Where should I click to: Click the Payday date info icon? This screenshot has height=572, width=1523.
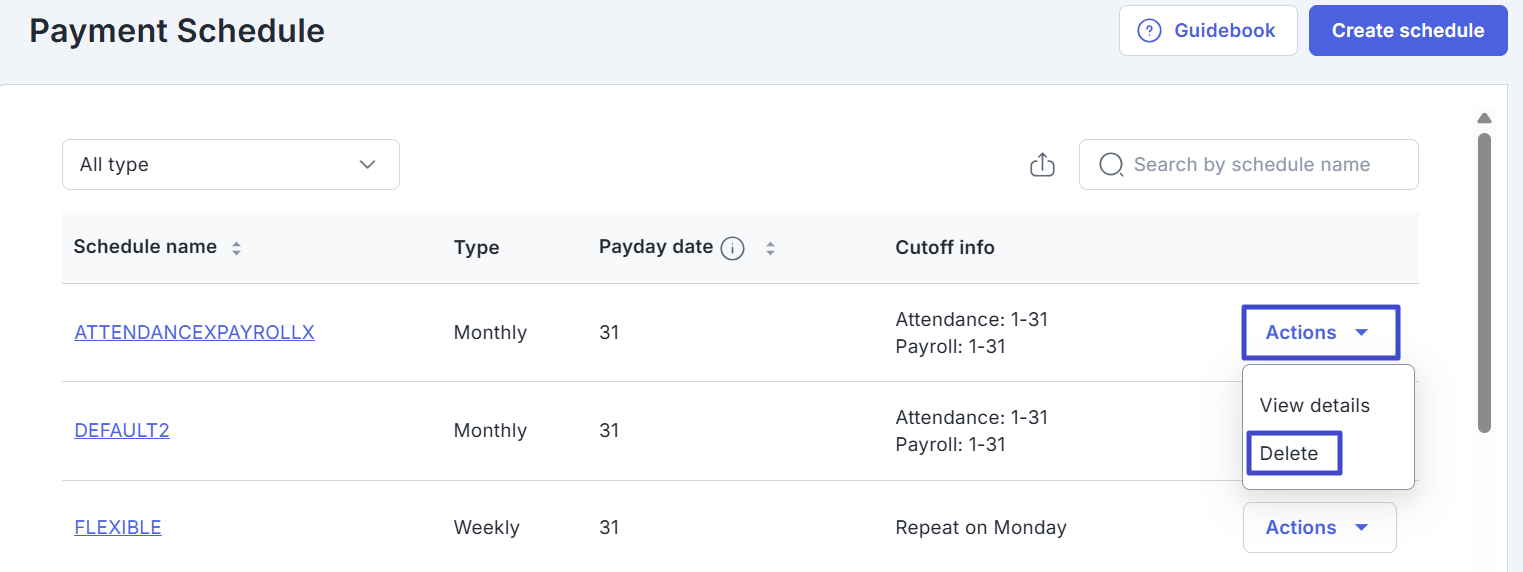(x=732, y=248)
